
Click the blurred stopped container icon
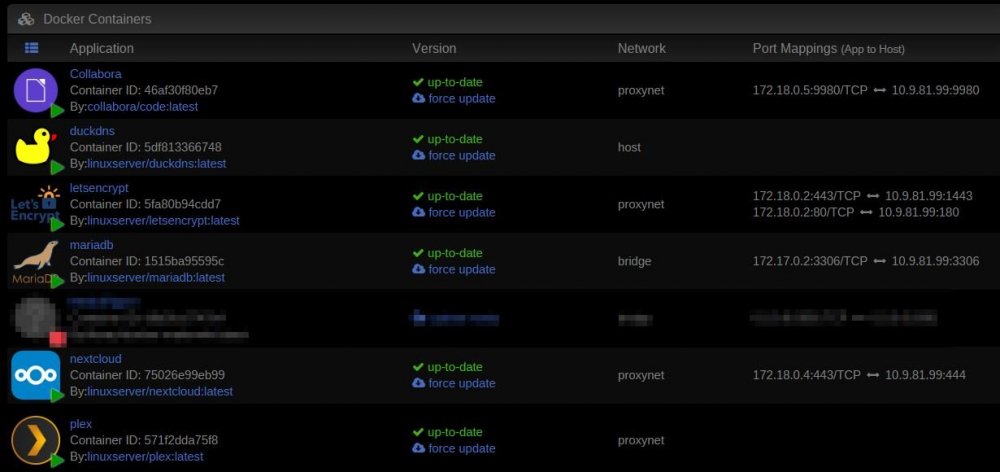[x=38, y=318]
